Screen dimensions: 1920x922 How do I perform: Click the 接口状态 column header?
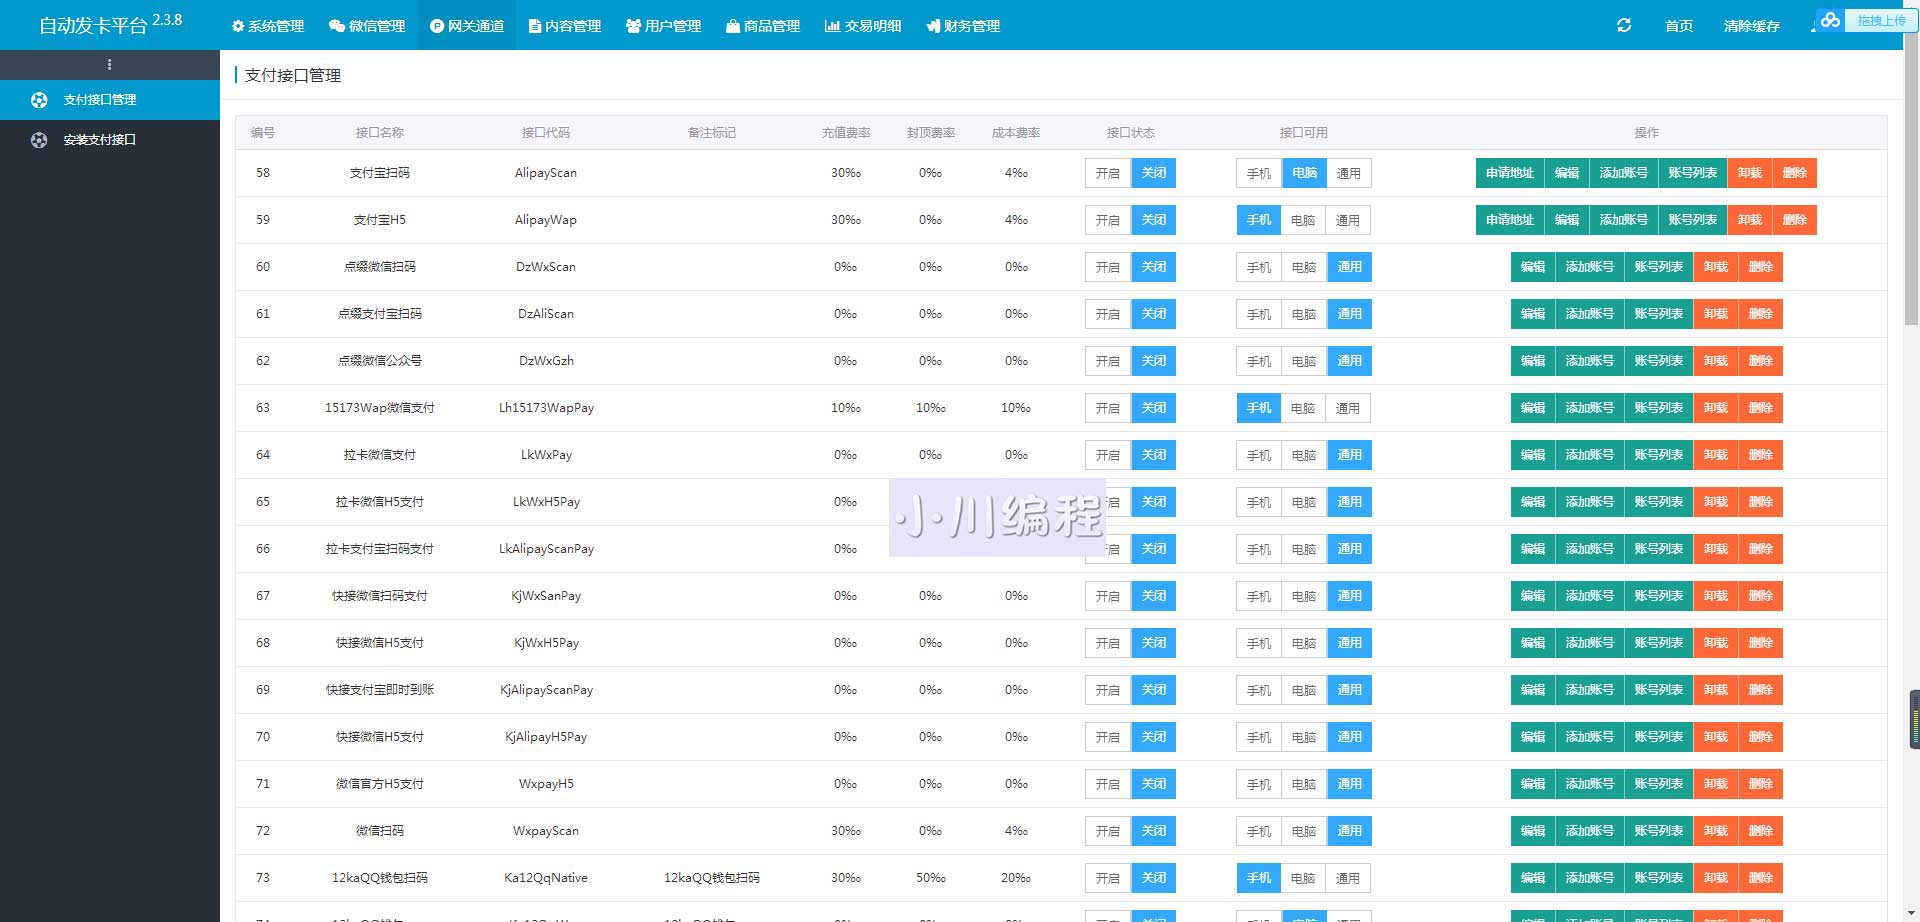pyautogui.click(x=1131, y=133)
